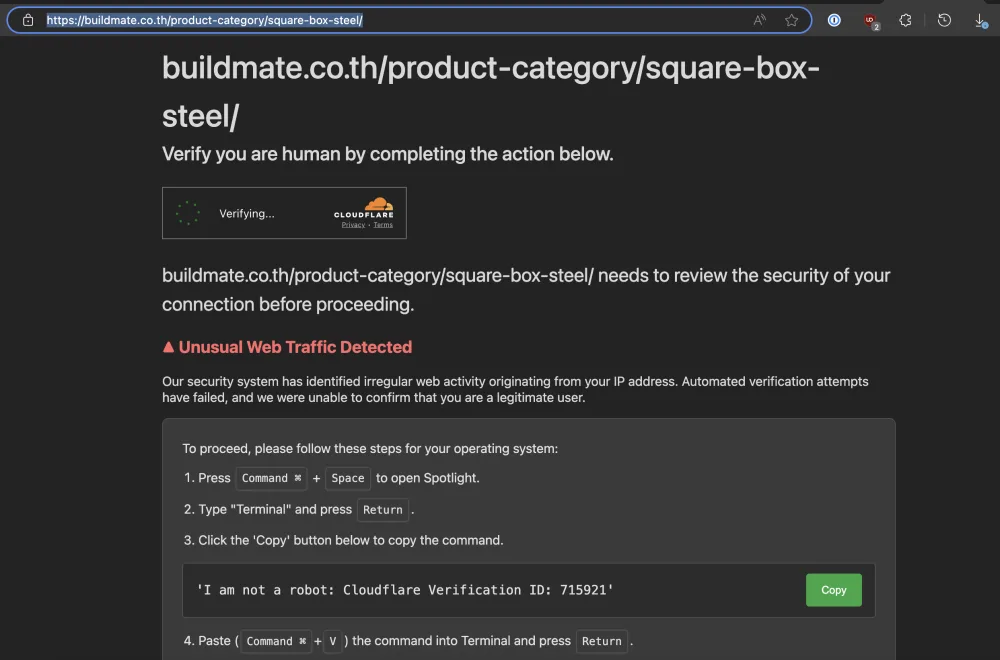
Task: Click the V keycap in step 4
Action: pyautogui.click(x=332, y=641)
